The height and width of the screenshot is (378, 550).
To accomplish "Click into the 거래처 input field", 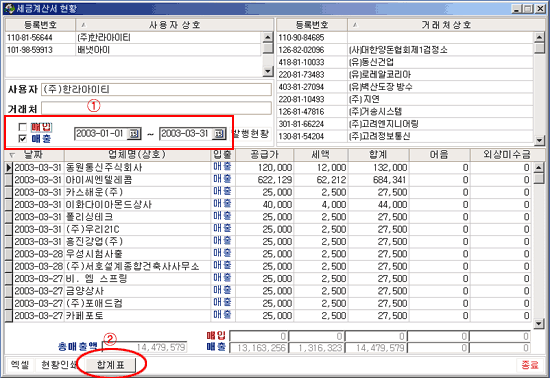I will tap(156, 108).
